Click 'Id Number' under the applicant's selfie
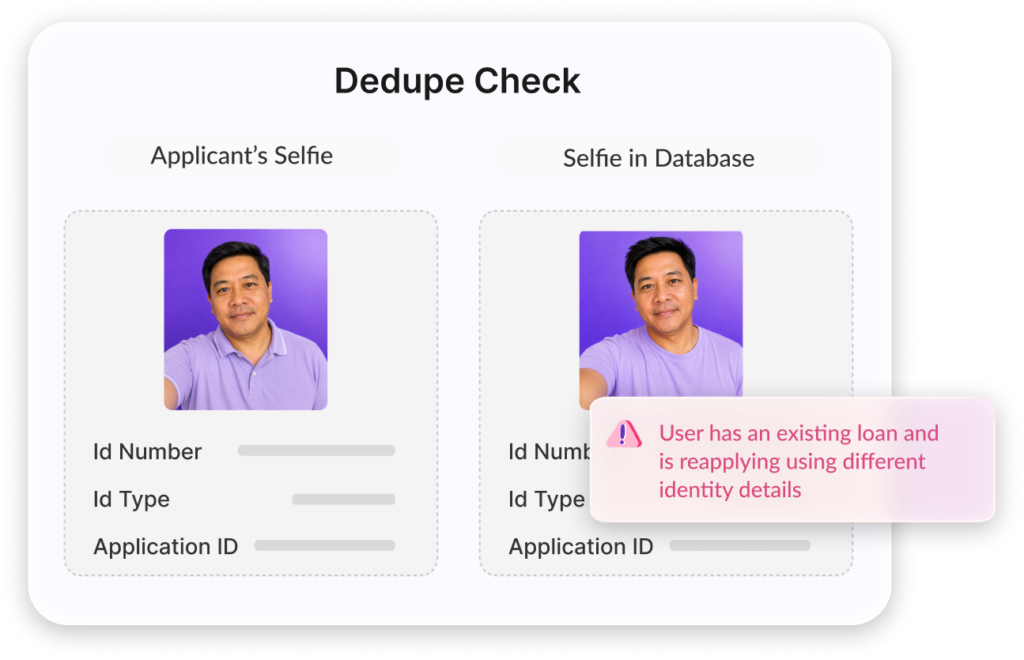Image resolution: width=1024 pixels, height=660 pixels. 148,451
